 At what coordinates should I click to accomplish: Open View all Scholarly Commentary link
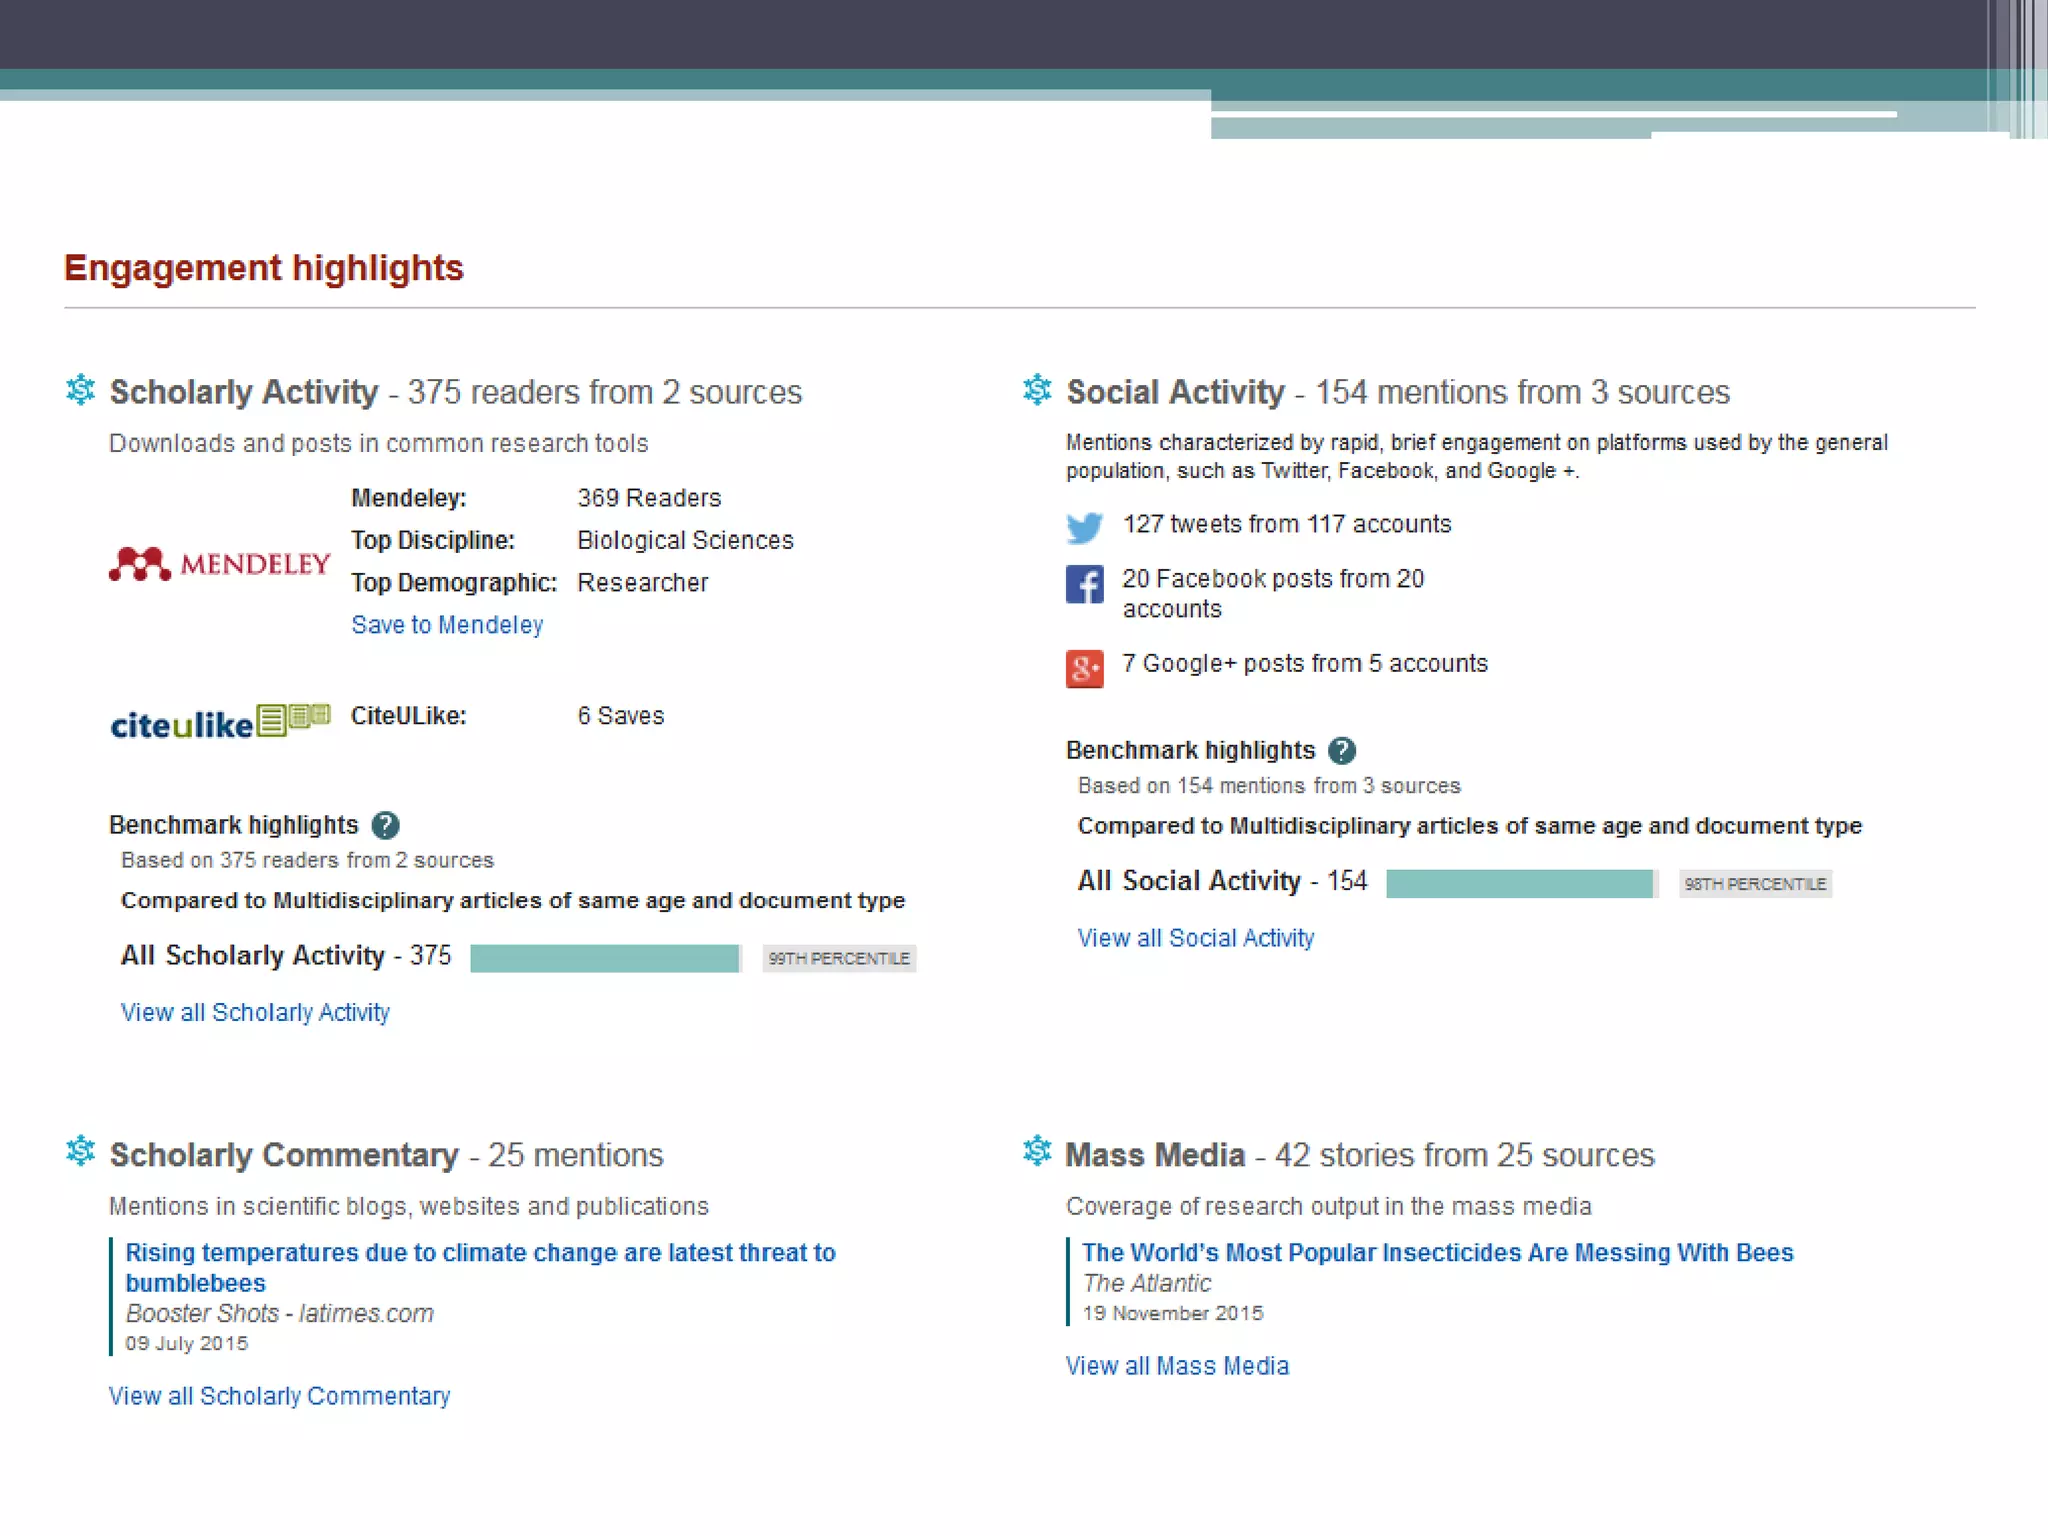[279, 1396]
